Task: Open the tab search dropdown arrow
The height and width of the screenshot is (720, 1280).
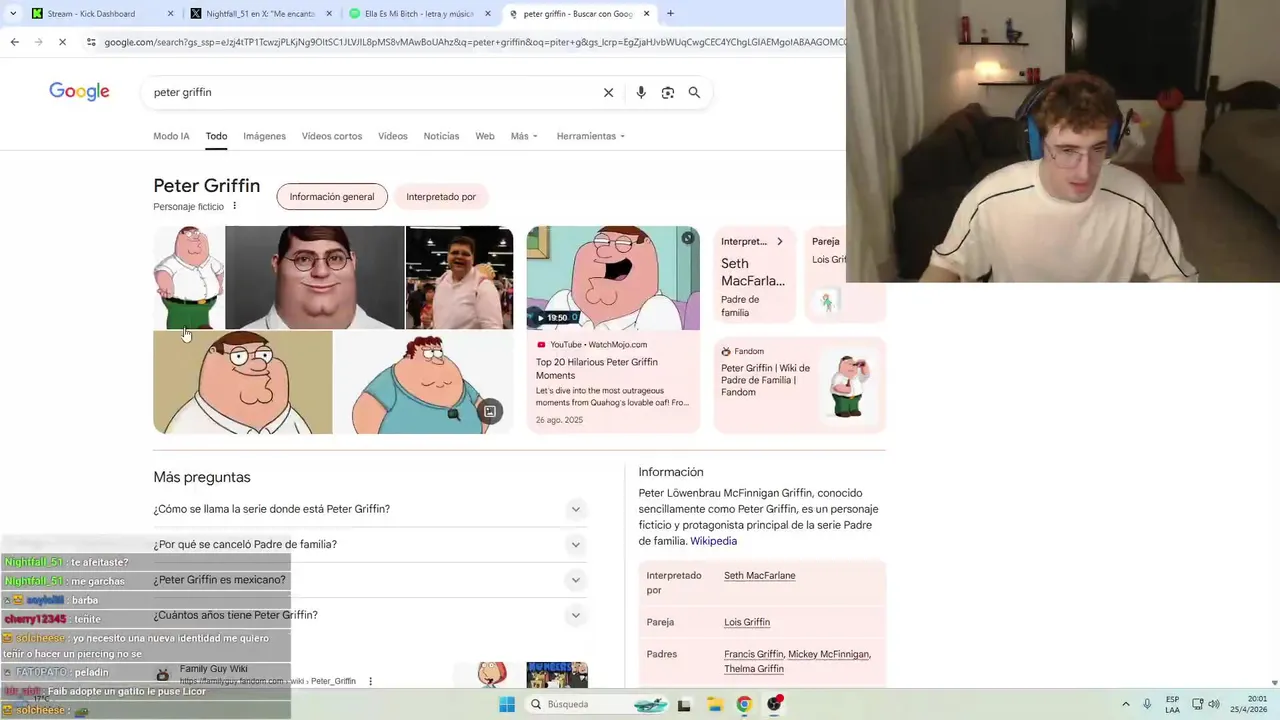Action: [13, 14]
